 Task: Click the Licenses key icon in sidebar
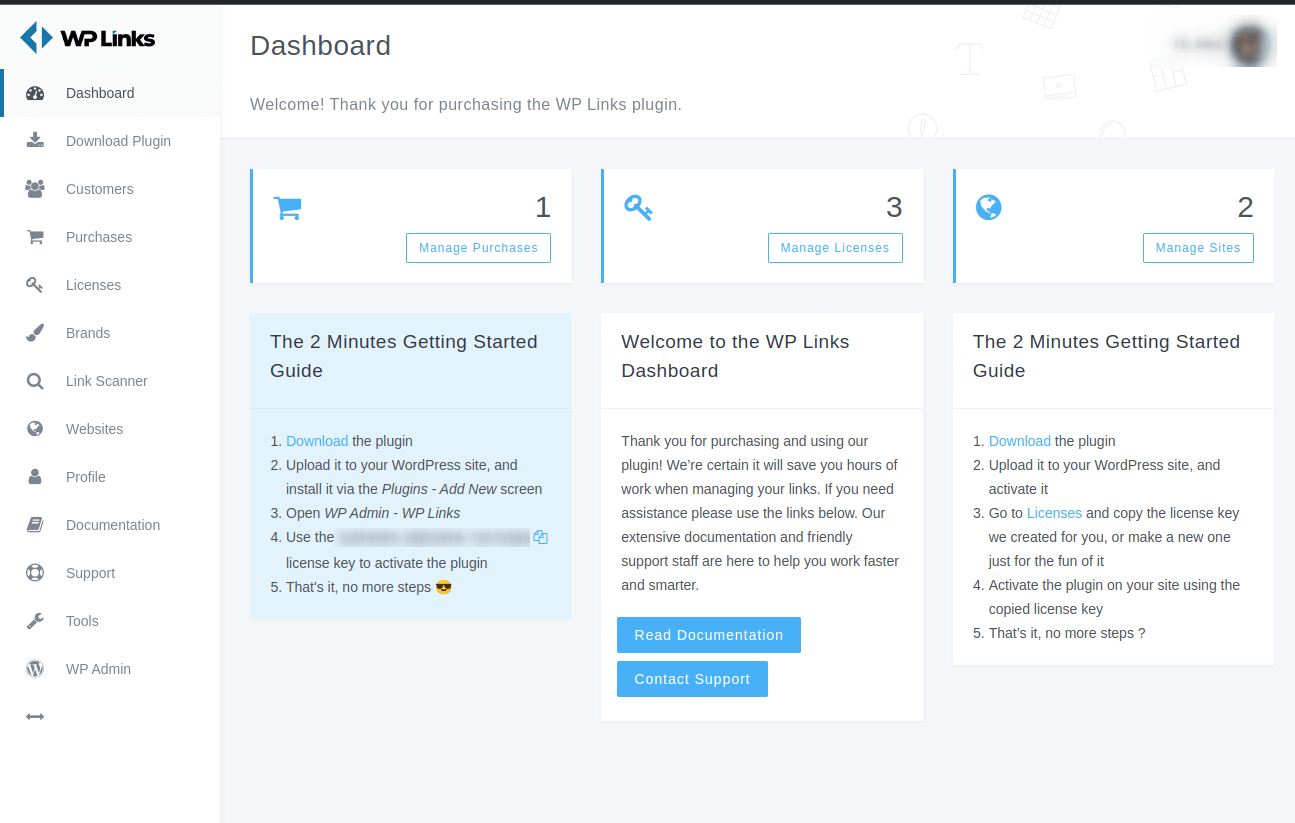[35, 285]
